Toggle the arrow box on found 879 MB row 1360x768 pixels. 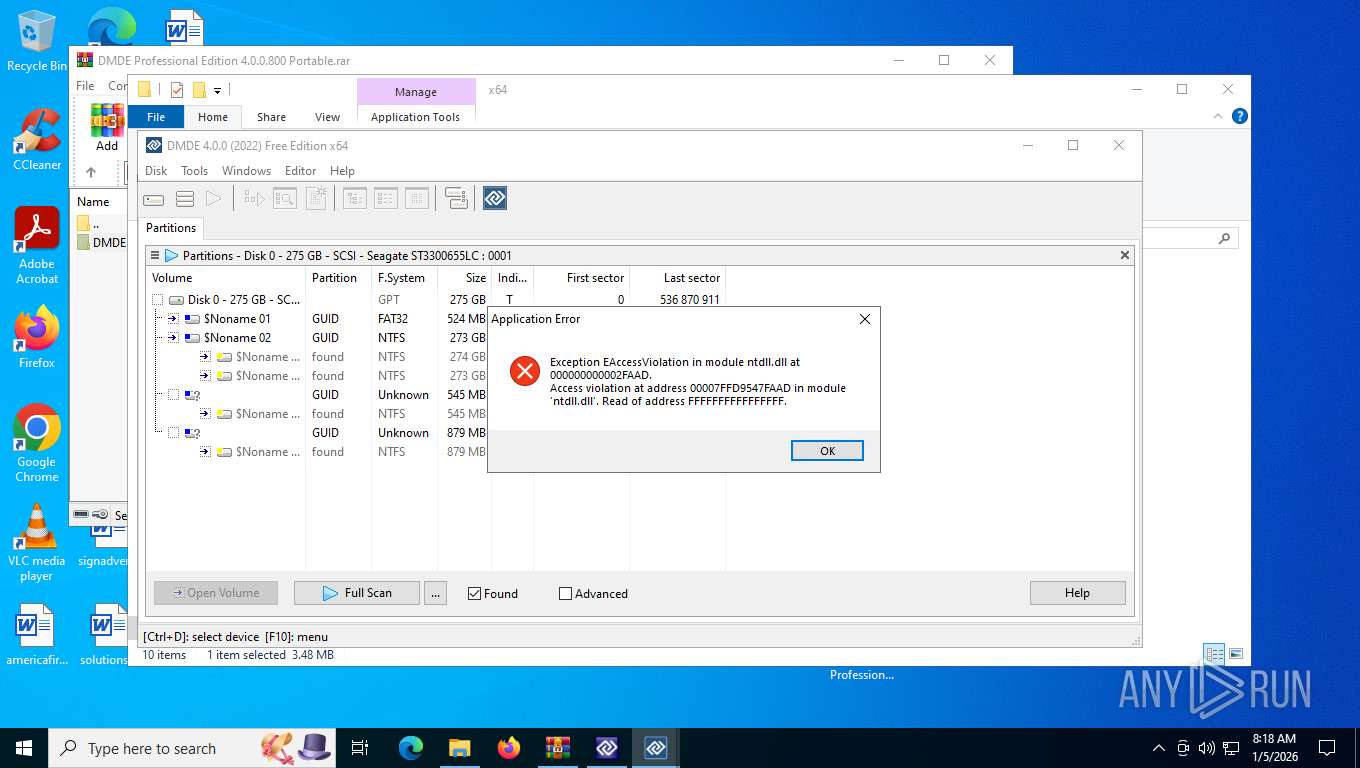coord(205,452)
